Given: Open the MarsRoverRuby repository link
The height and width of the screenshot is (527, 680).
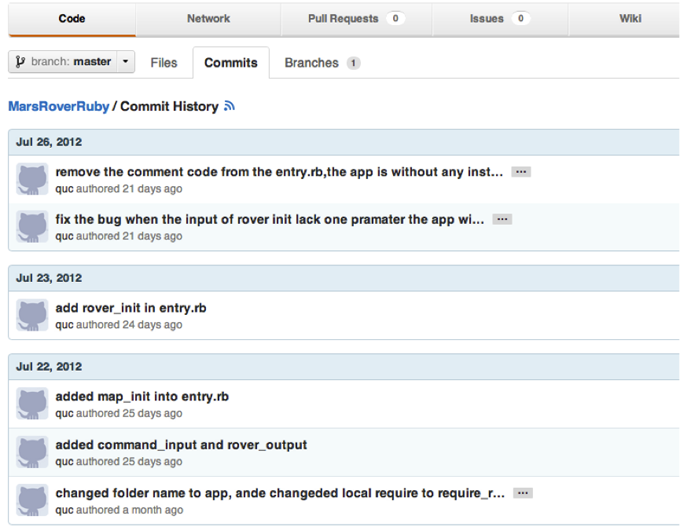Looking at the screenshot, I should point(58,106).
